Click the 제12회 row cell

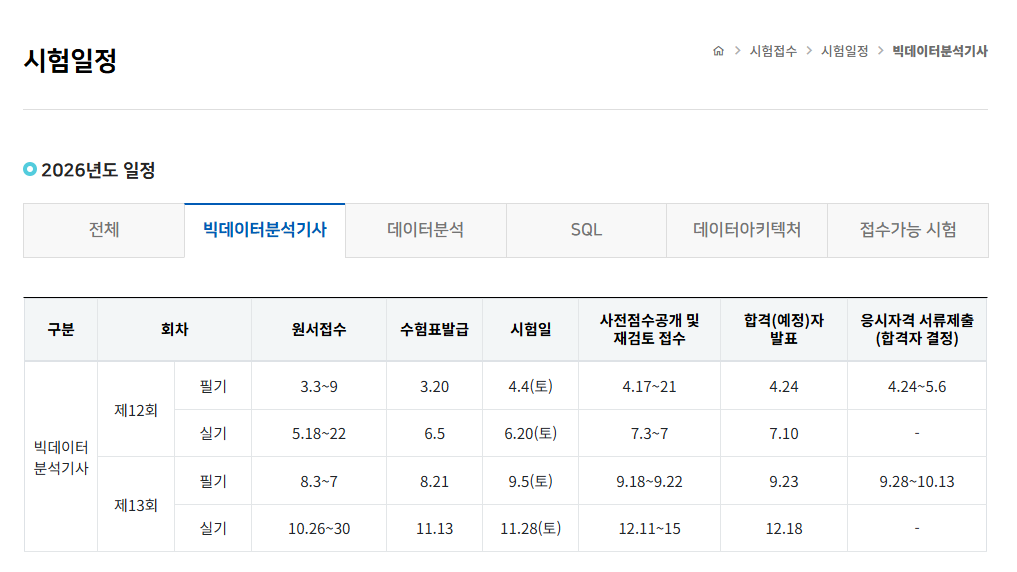[x=136, y=410]
